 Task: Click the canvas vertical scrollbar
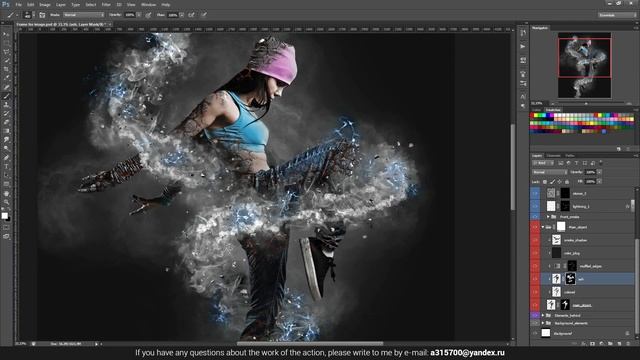tap(513, 167)
